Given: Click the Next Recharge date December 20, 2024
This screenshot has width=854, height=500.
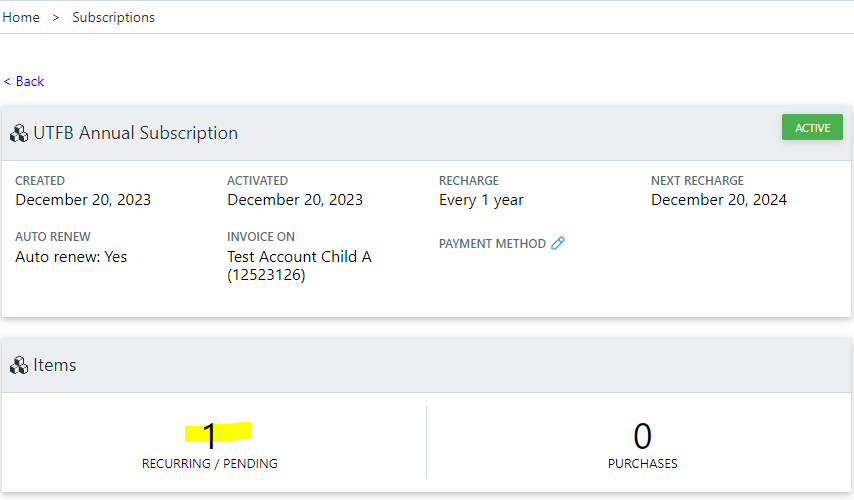Looking at the screenshot, I should (x=718, y=200).
